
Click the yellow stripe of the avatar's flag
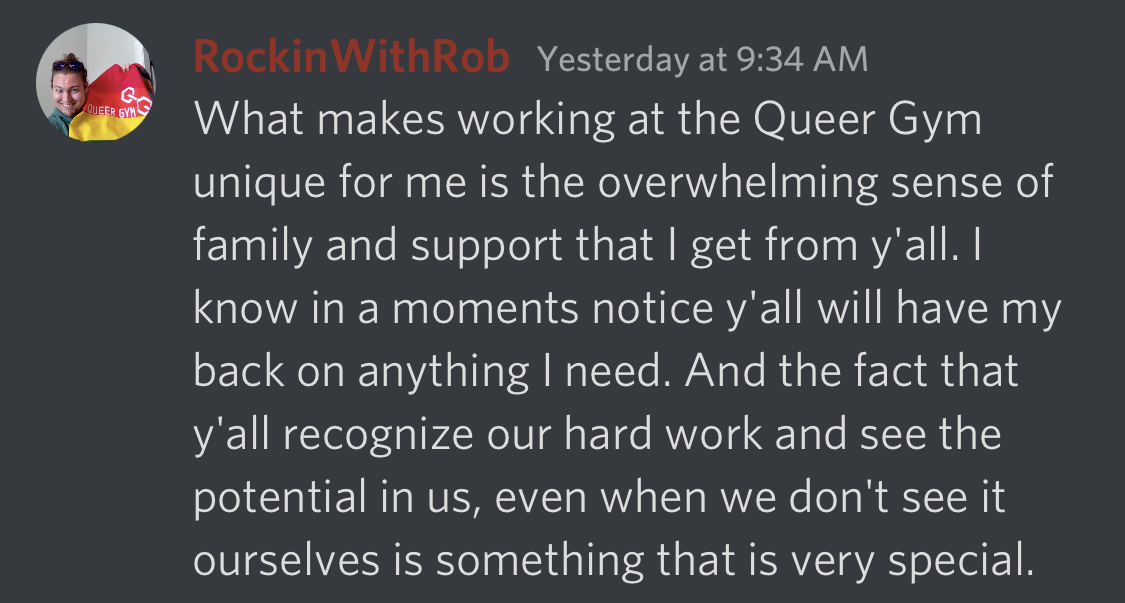point(108,128)
